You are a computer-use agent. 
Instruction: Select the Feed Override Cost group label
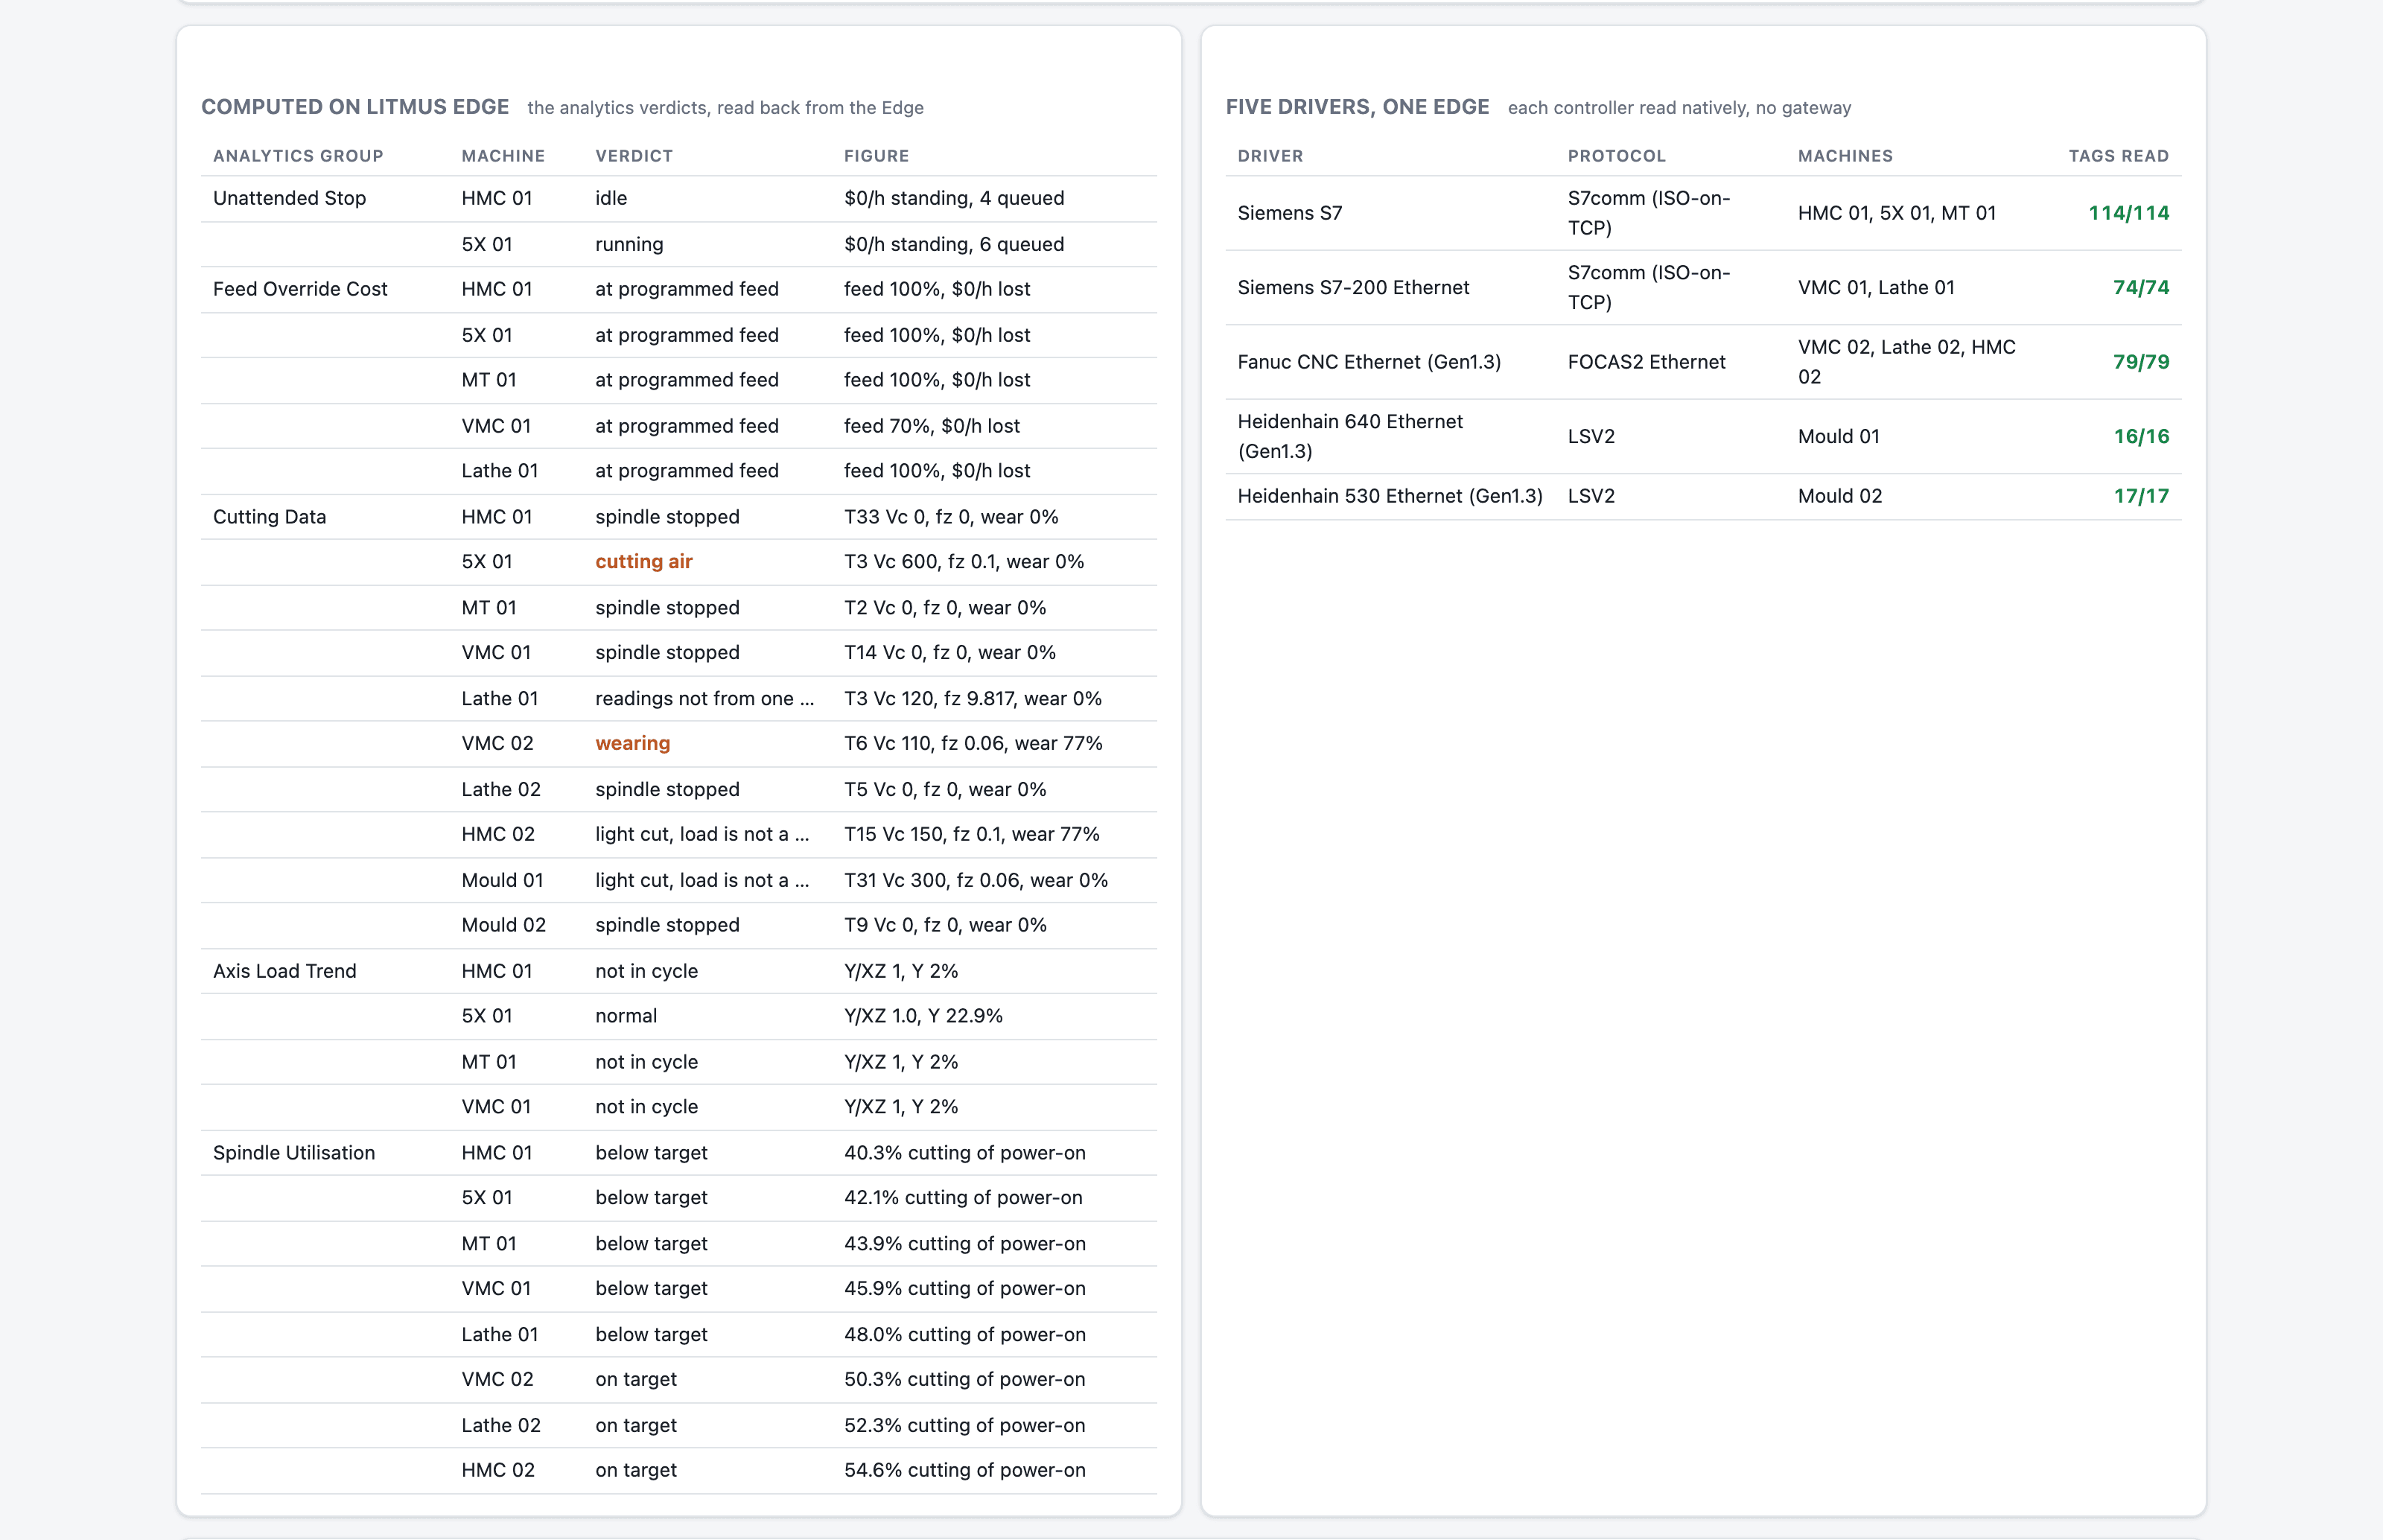click(300, 289)
